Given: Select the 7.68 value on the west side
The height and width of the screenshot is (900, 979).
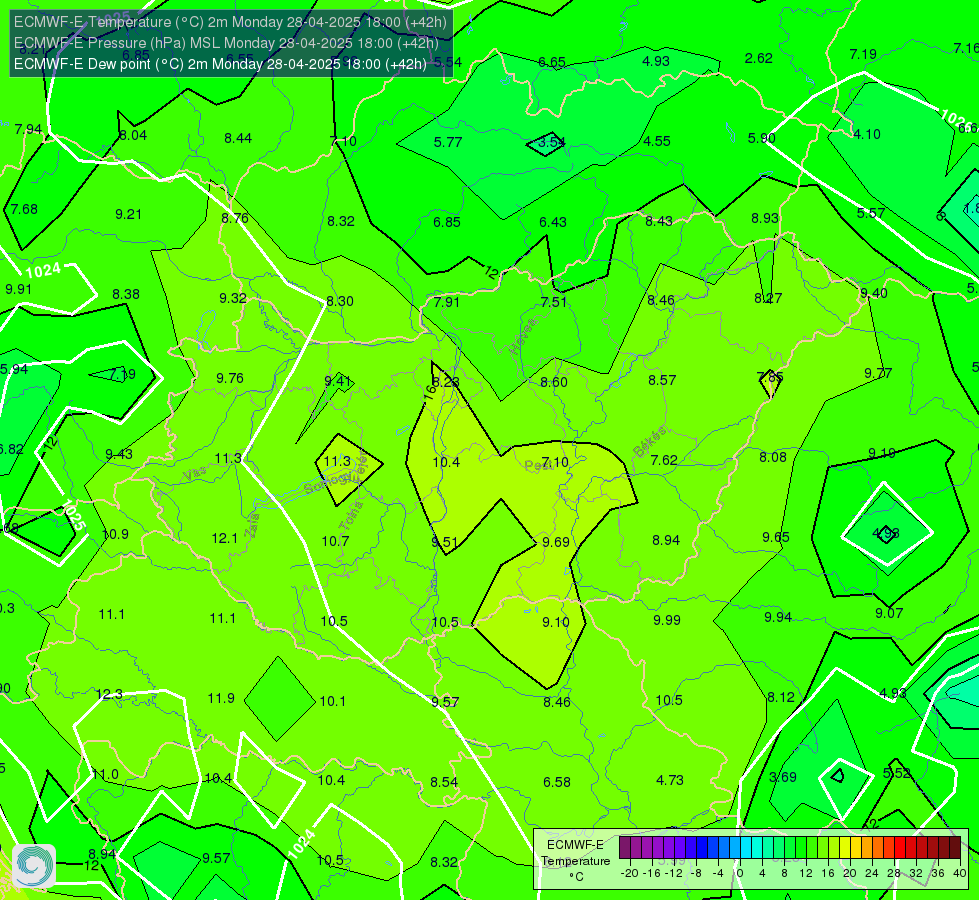Looking at the screenshot, I should point(24,209).
